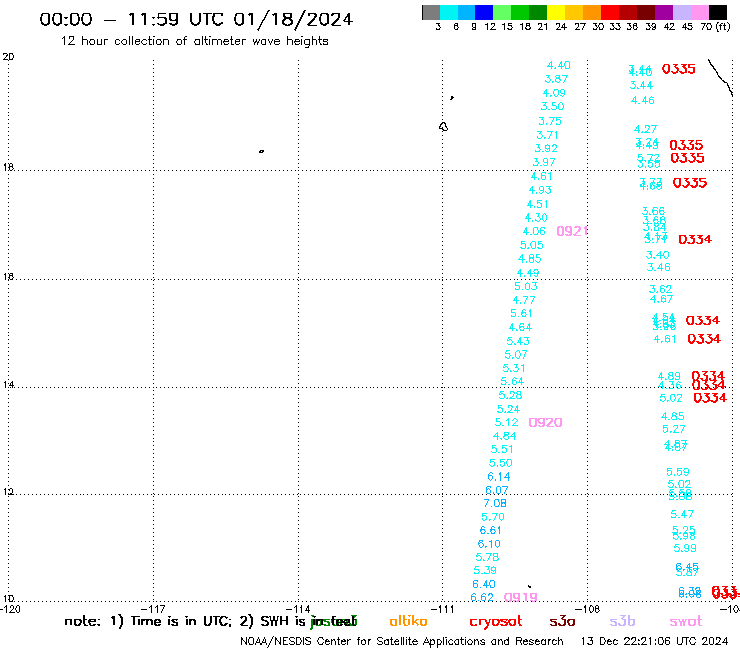Select the subtitle 12 hour collection of altimeter wave heights
This screenshot has width=740, height=650.
point(194,42)
